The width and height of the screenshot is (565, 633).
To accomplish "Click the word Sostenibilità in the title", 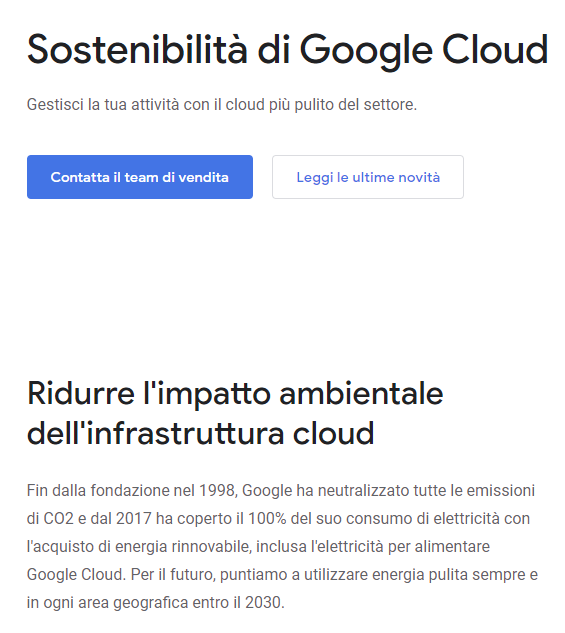I will coord(137,49).
